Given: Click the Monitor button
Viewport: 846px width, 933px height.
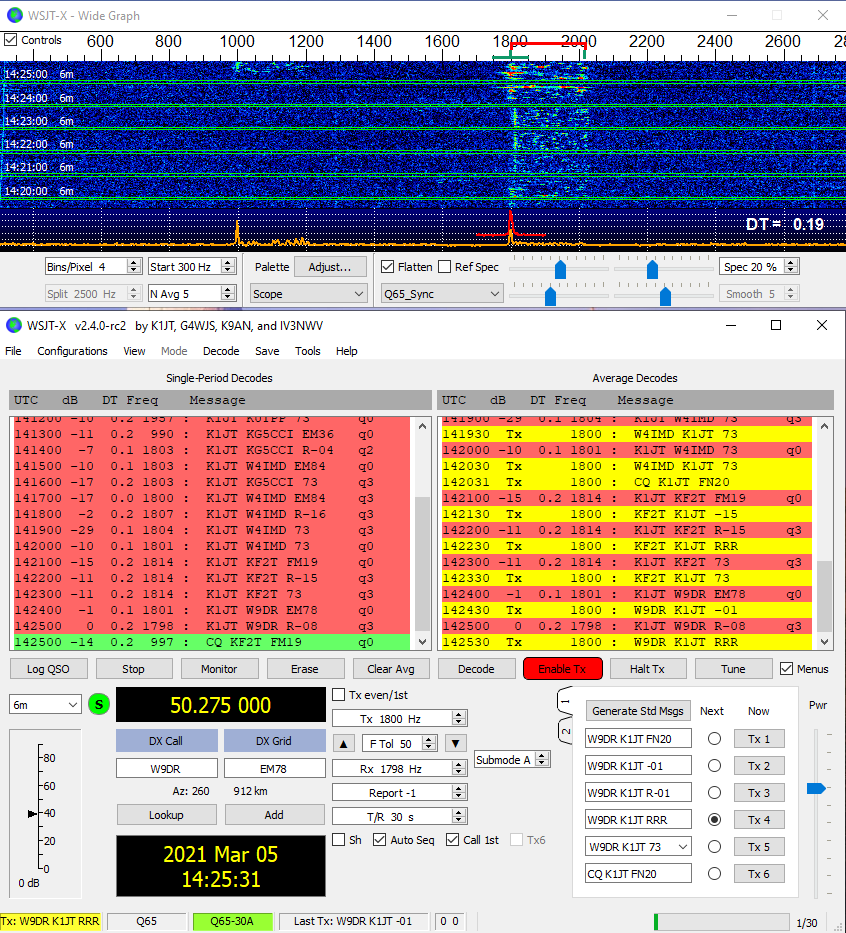Looking at the screenshot, I should coord(219,669).
